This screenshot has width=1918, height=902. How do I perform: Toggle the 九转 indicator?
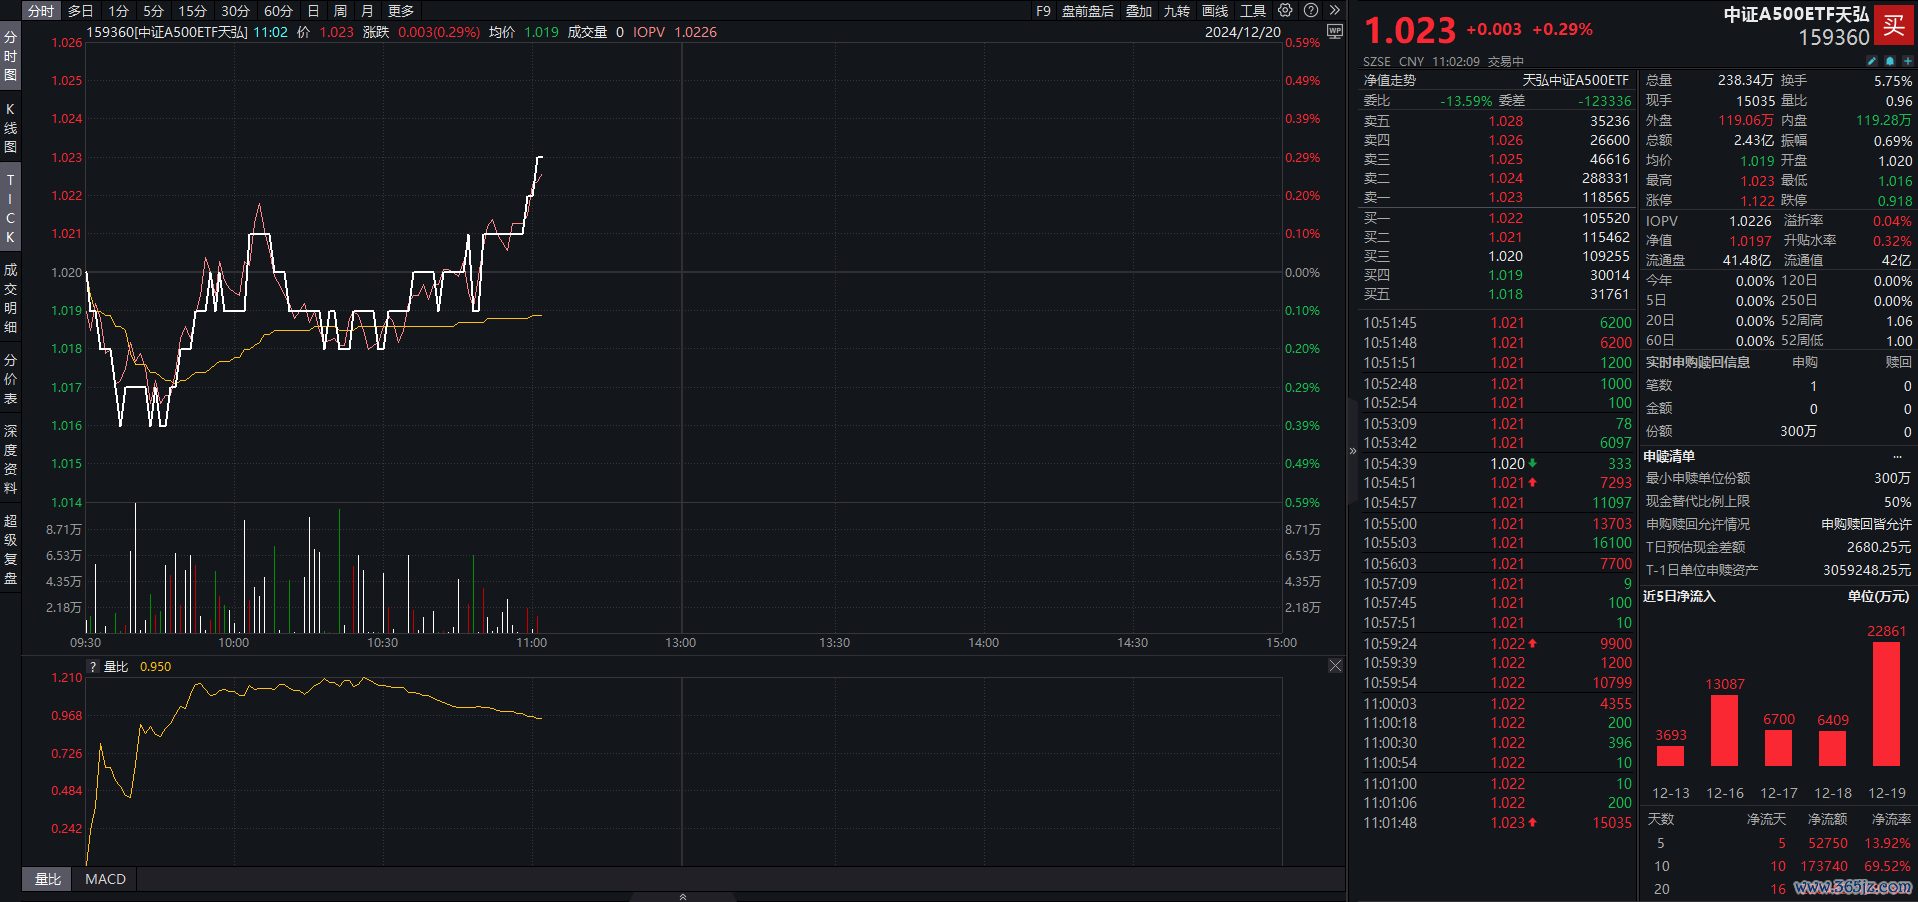pyautogui.click(x=1177, y=11)
